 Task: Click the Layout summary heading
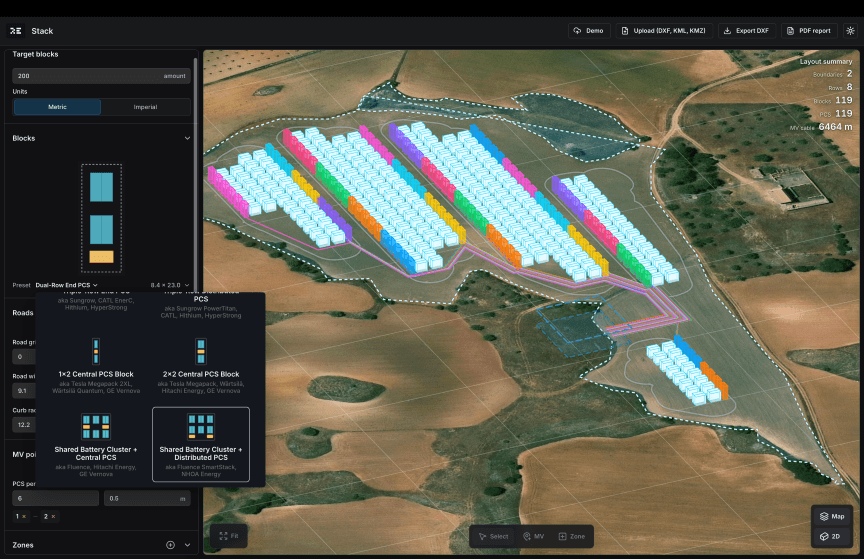(x=826, y=62)
